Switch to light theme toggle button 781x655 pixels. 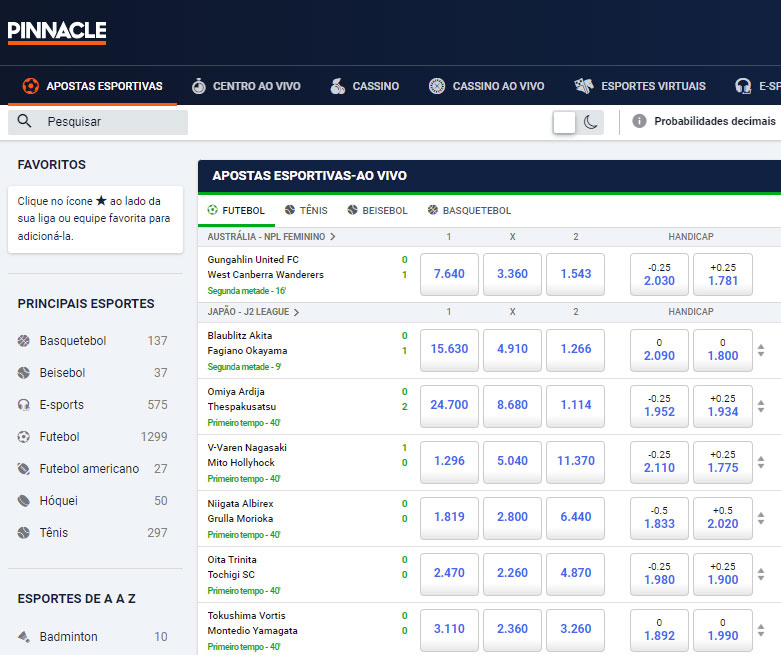pos(564,122)
